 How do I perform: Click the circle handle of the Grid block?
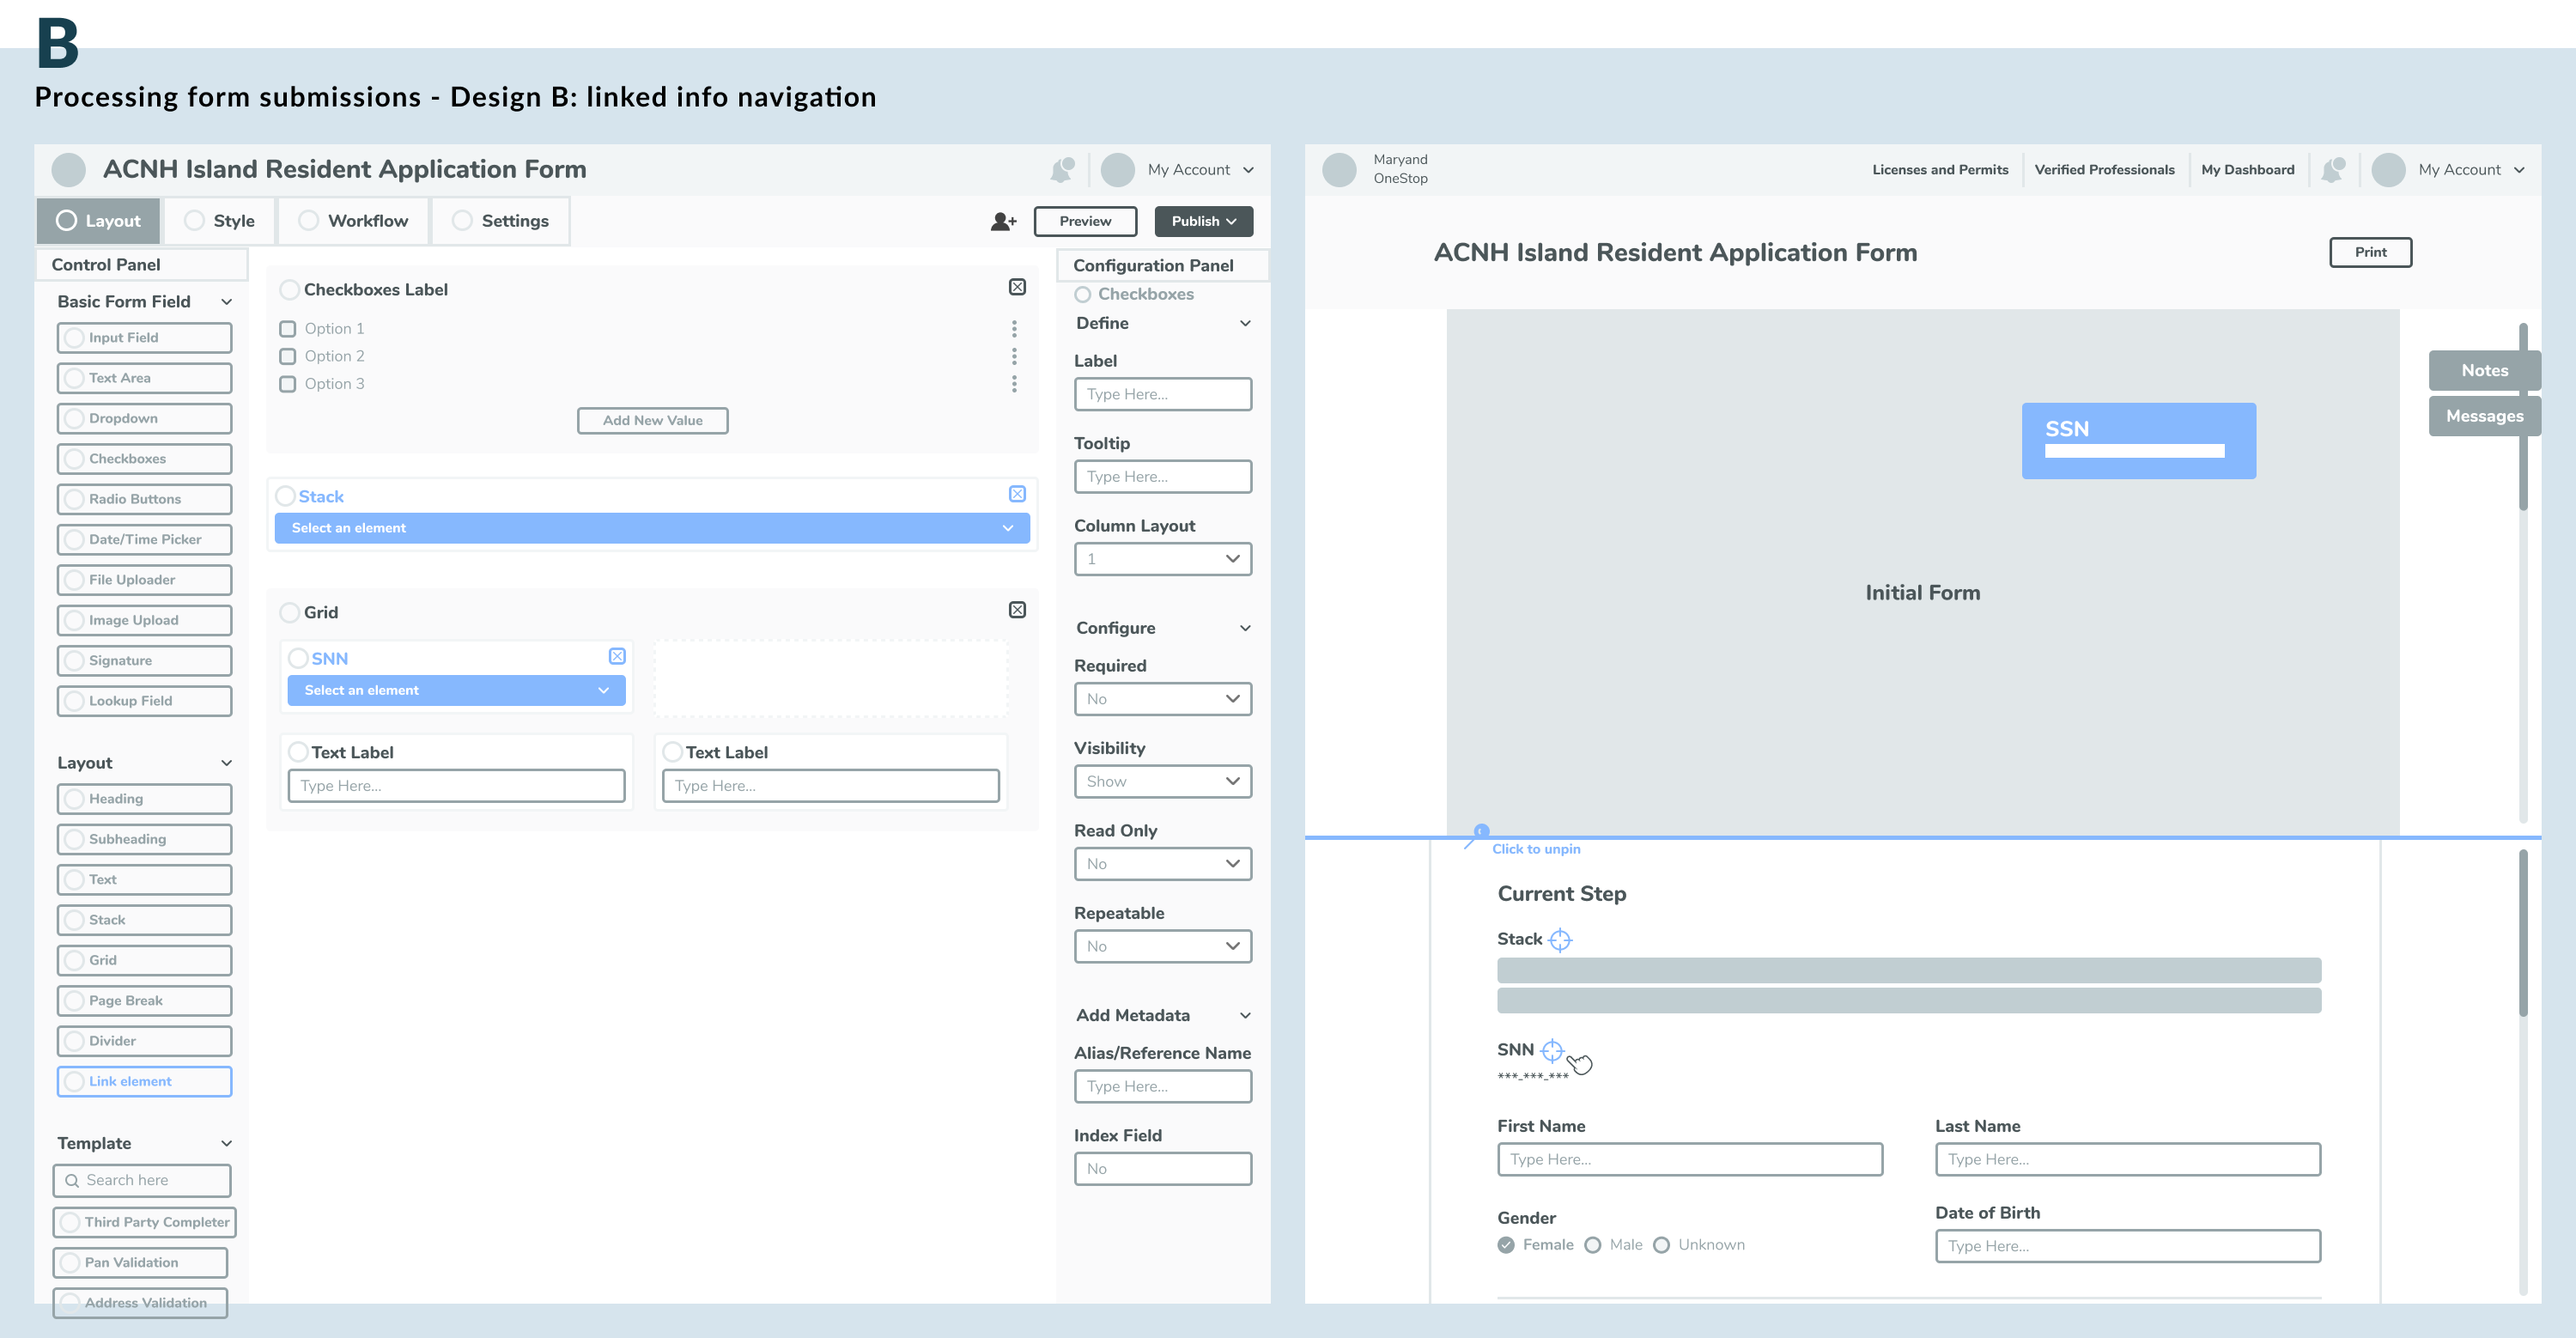tap(290, 612)
